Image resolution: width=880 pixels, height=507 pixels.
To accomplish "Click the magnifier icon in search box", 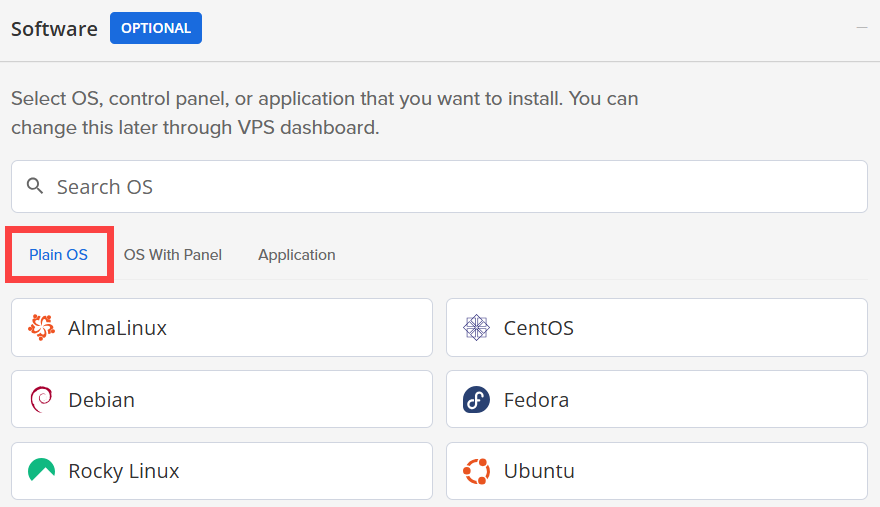I will click(35, 186).
